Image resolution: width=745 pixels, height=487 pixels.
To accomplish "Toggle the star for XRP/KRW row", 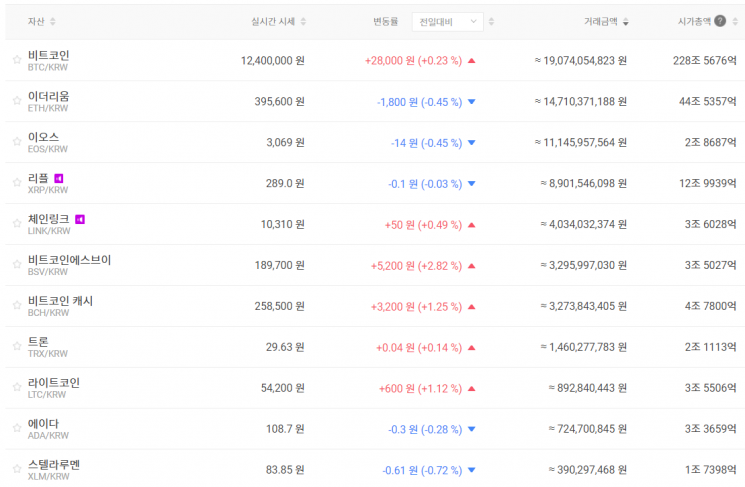I will [x=17, y=182].
